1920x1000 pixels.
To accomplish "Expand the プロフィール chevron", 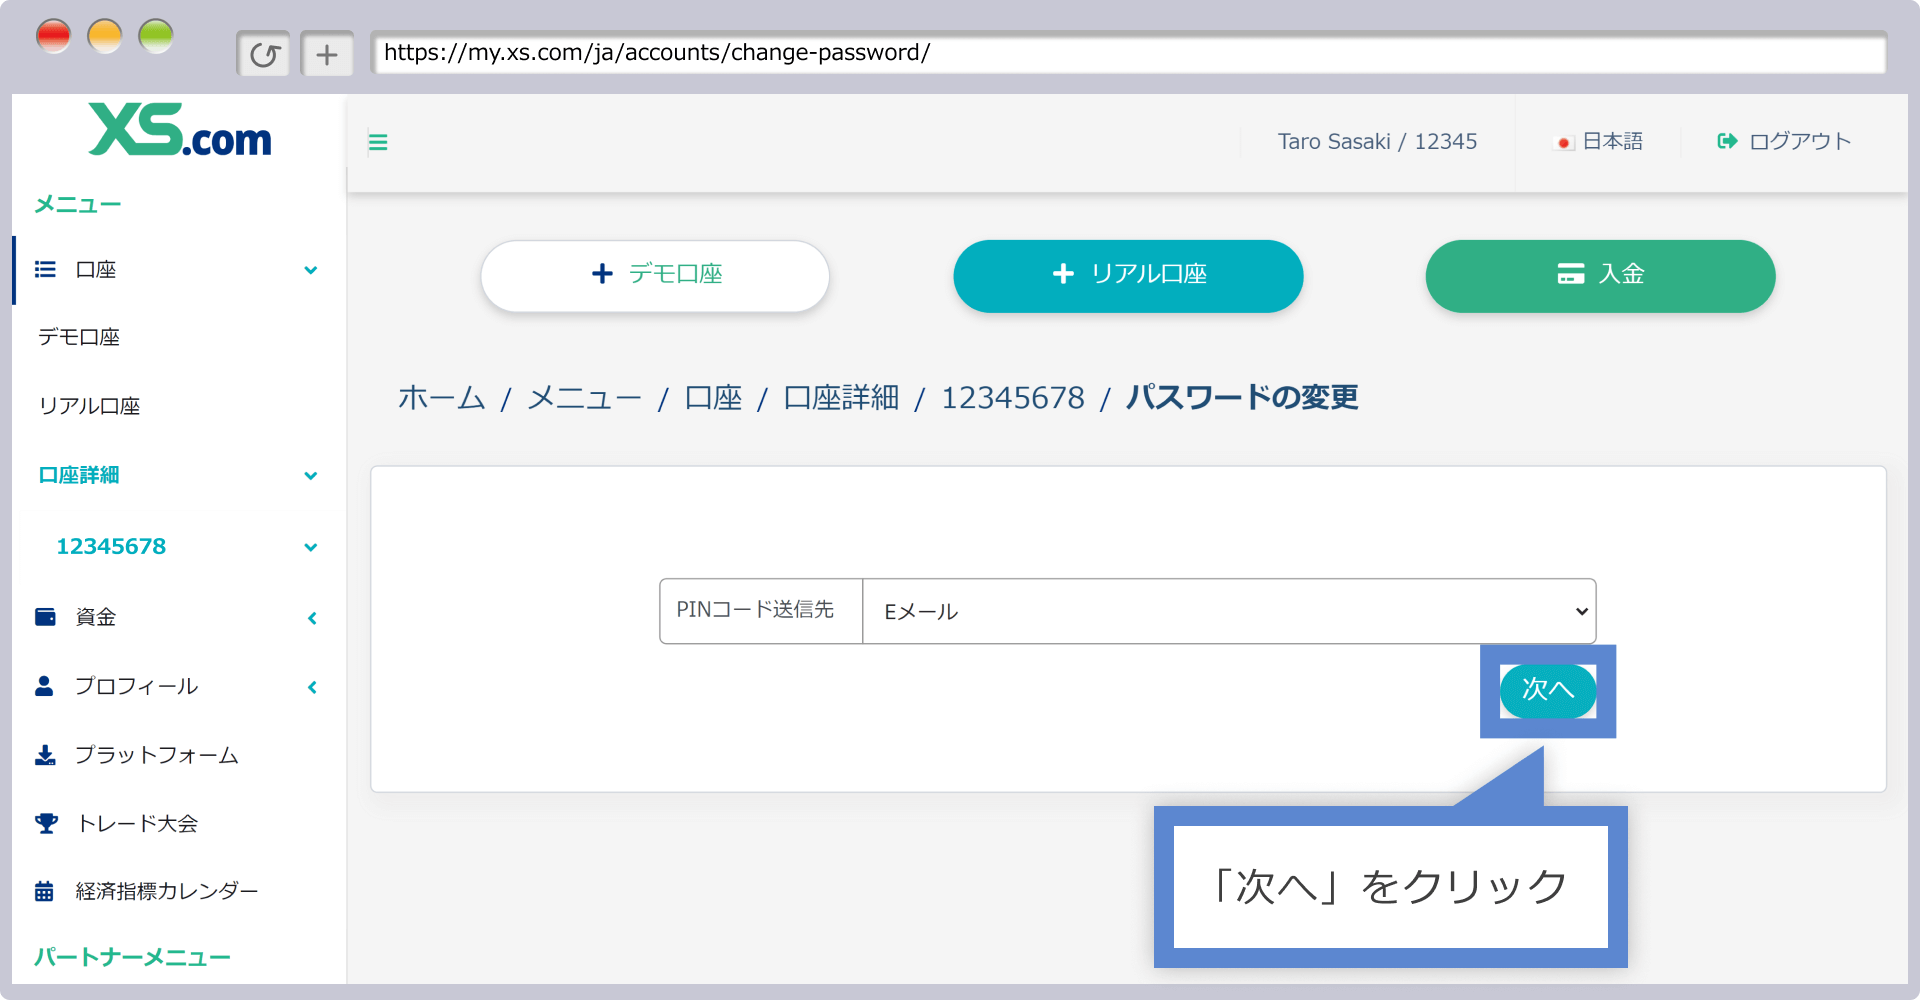I will pos(312,687).
